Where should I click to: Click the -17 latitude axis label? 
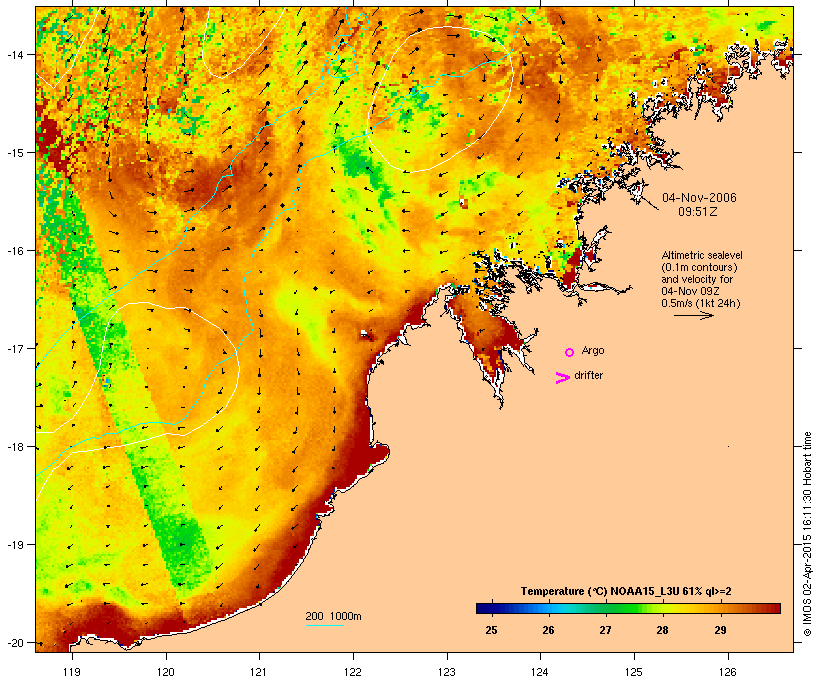click(x=14, y=348)
